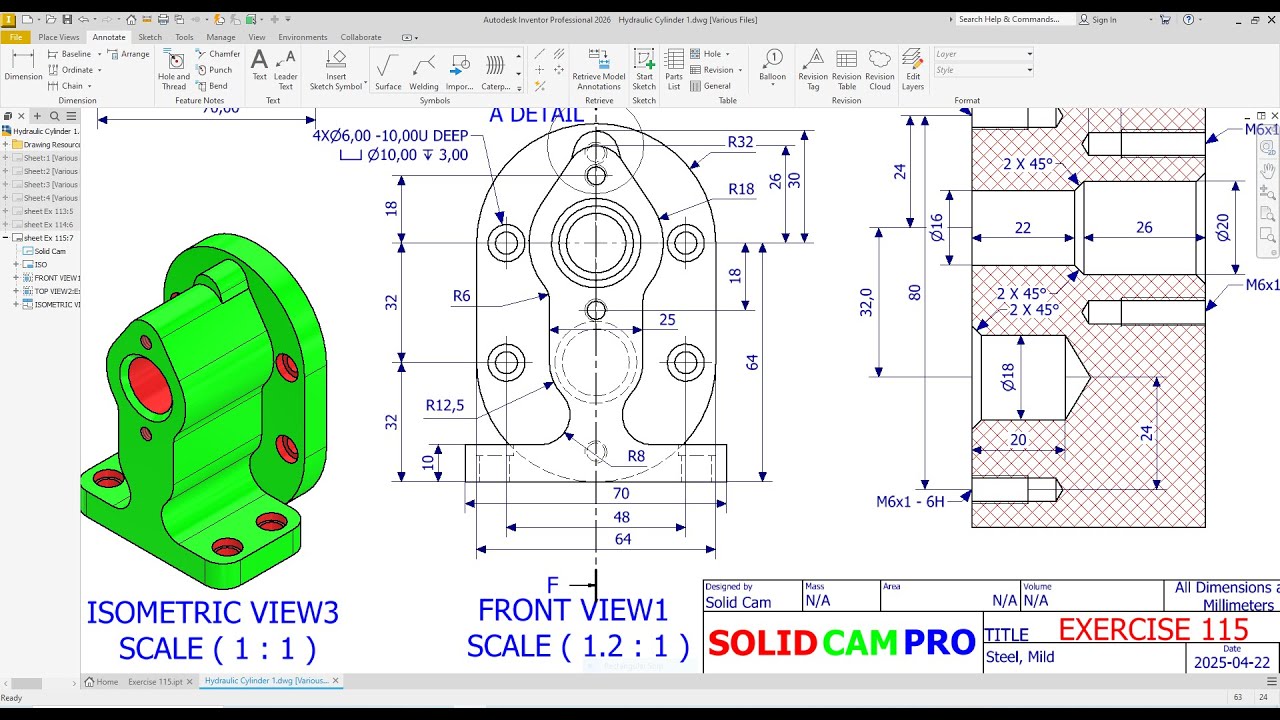Click the browser search magnifier icon
The image size is (1280, 720).
point(55,117)
